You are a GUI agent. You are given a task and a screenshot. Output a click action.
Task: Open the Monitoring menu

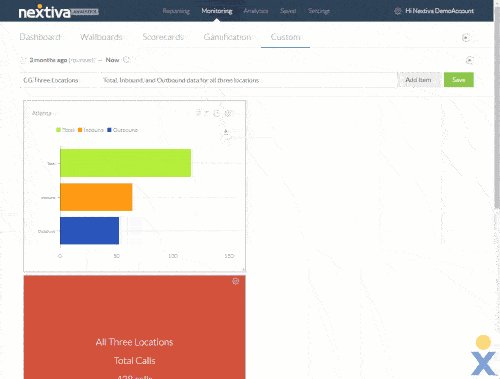pyautogui.click(x=217, y=11)
